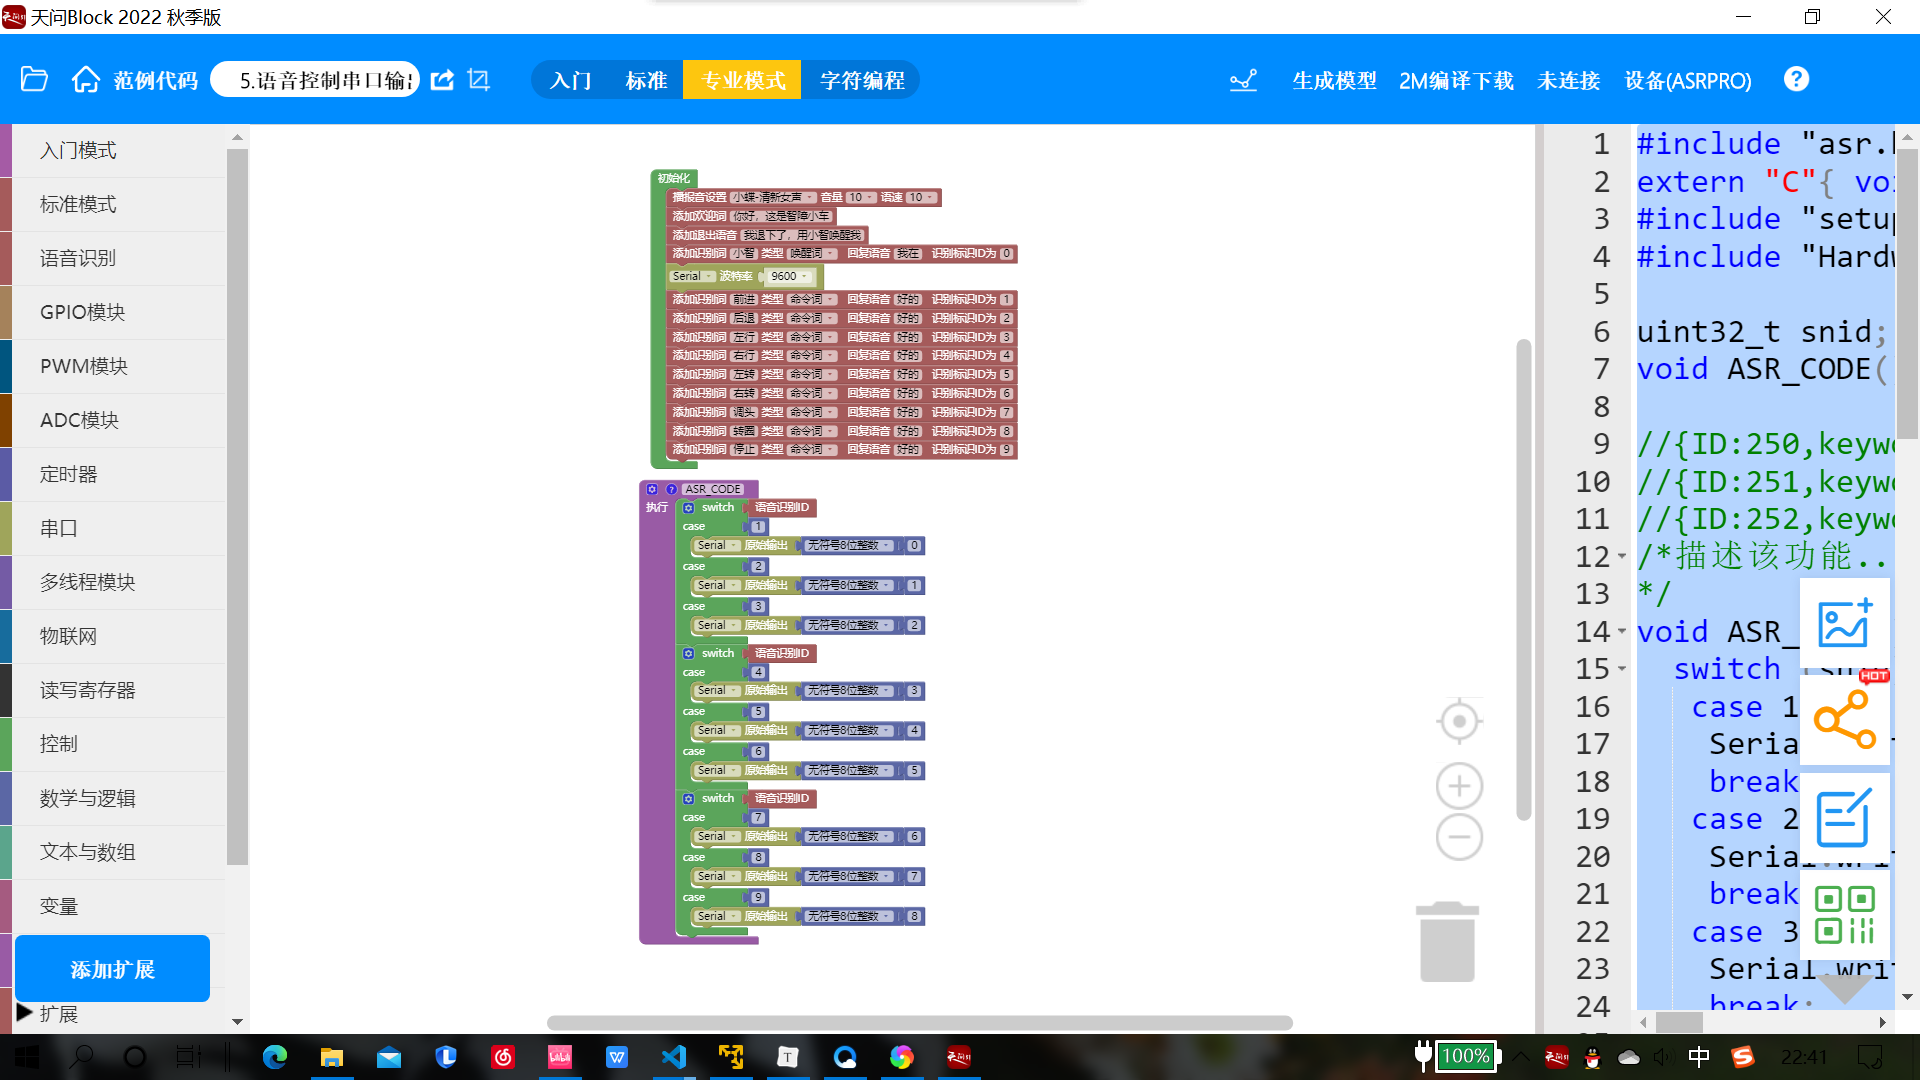Open Microsoft Edge from taskbar

click(274, 1057)
